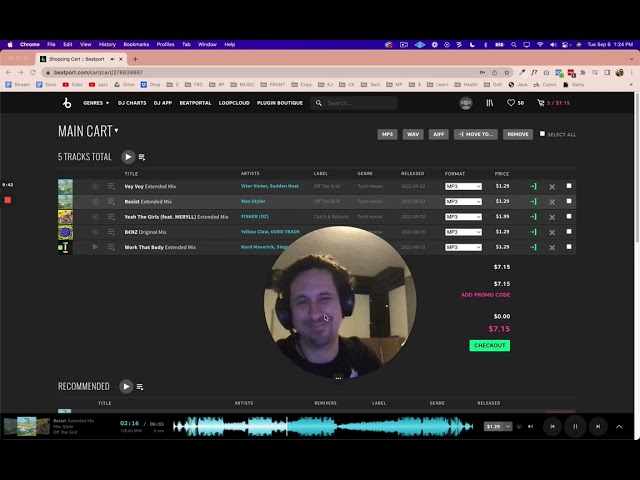Play all Recommended tracks
The image size is (640, 480).
pyautogui.click(x=126, y=387)
